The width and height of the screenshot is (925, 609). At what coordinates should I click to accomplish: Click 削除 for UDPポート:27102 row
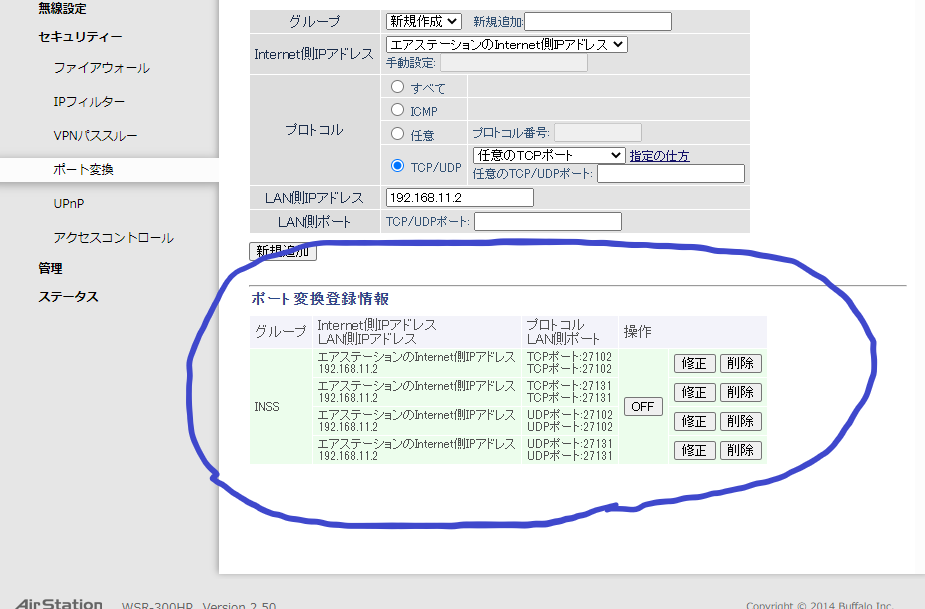[740, 421]
